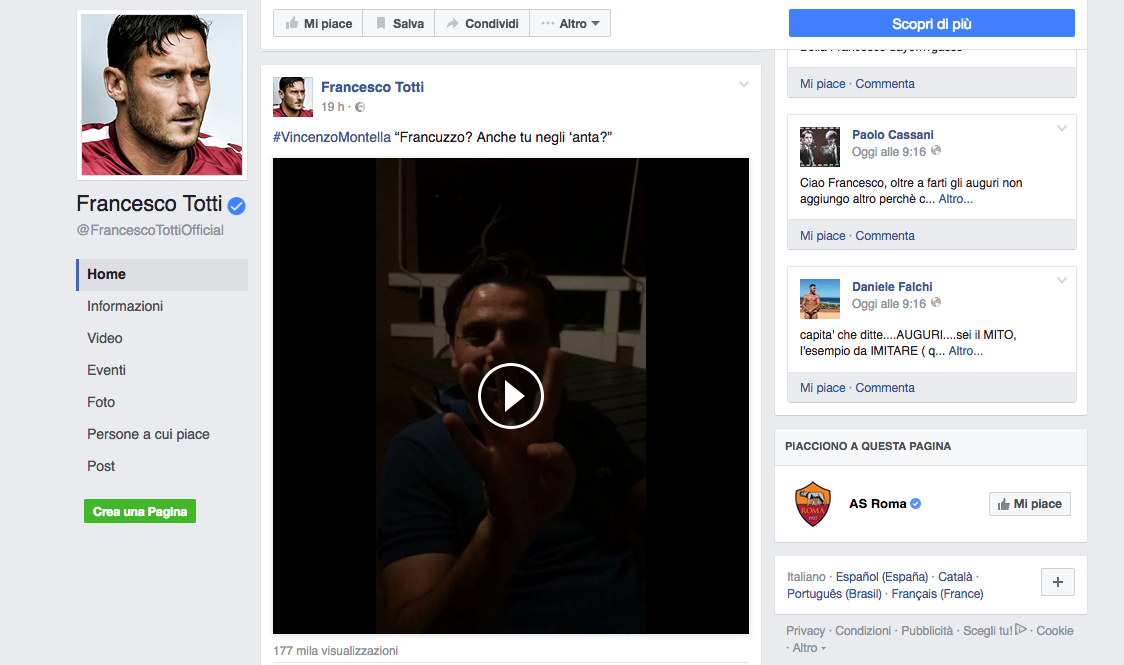Click the AS Roma logo icon
Screen dimensions: 1124x665
point(812,504)
